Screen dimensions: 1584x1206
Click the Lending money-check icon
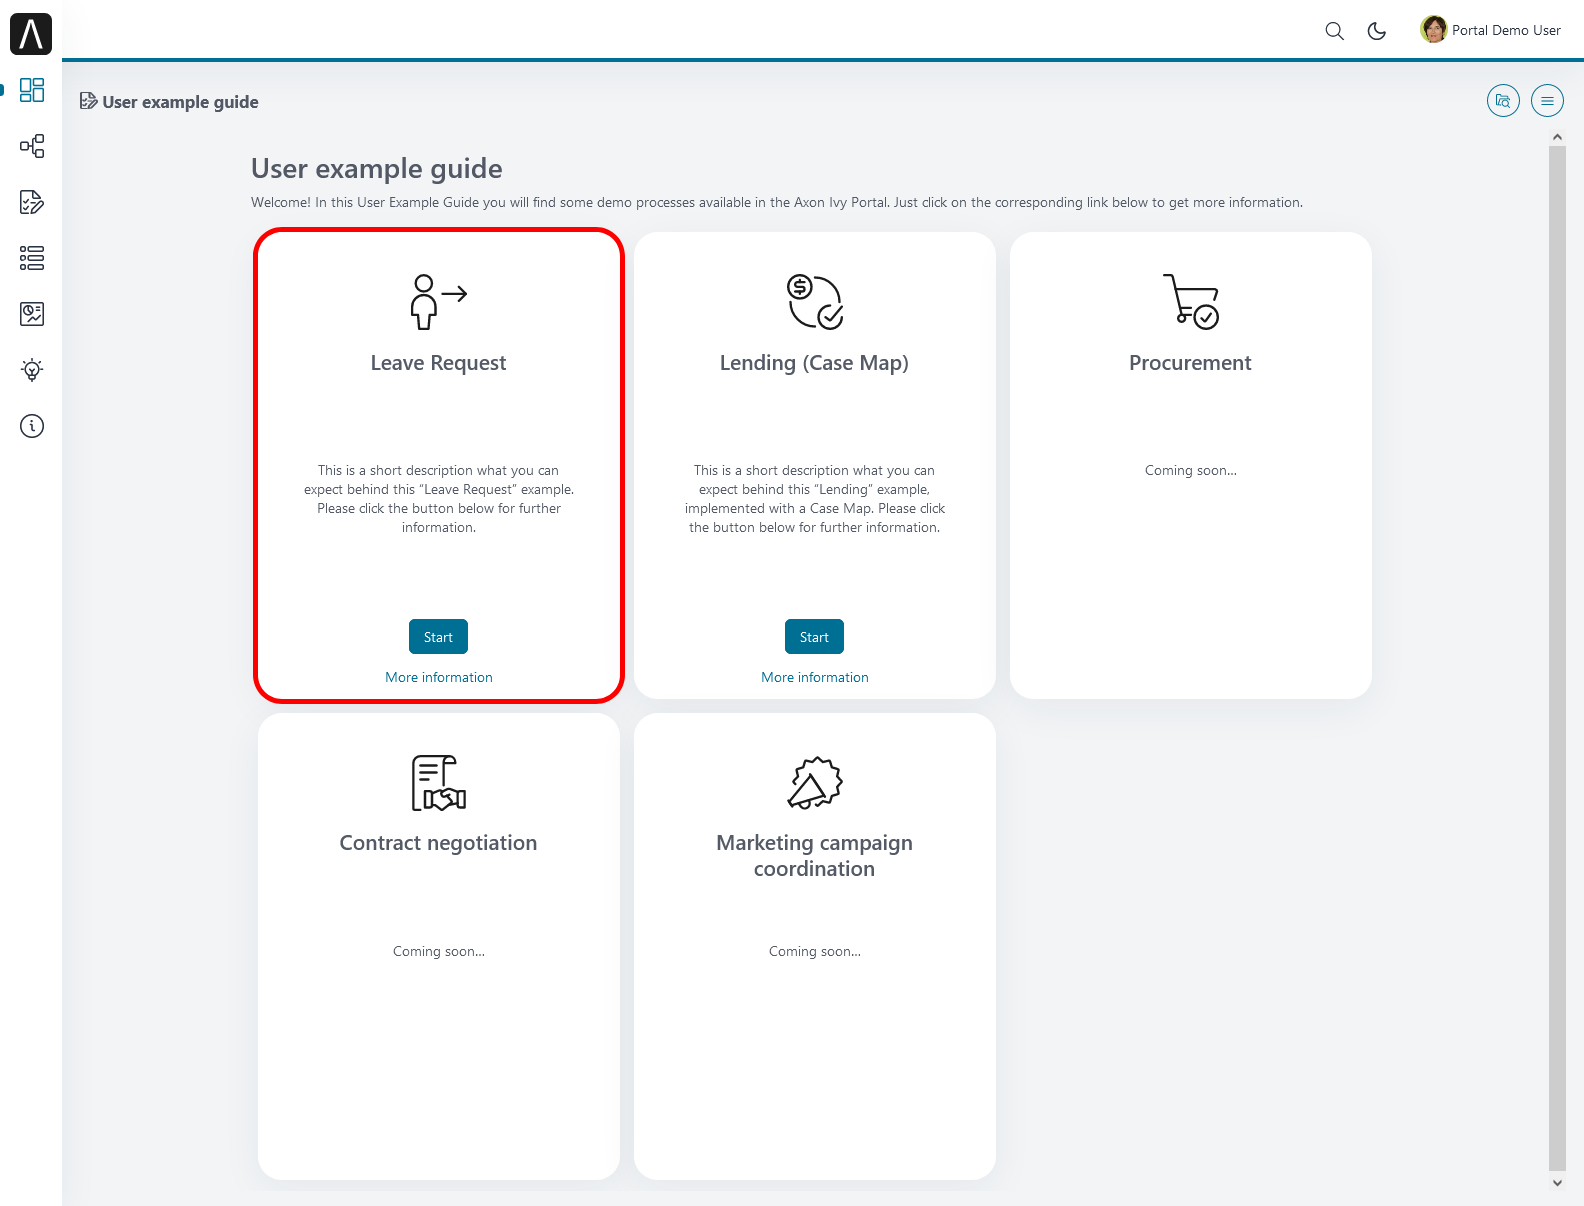(815, 302)
